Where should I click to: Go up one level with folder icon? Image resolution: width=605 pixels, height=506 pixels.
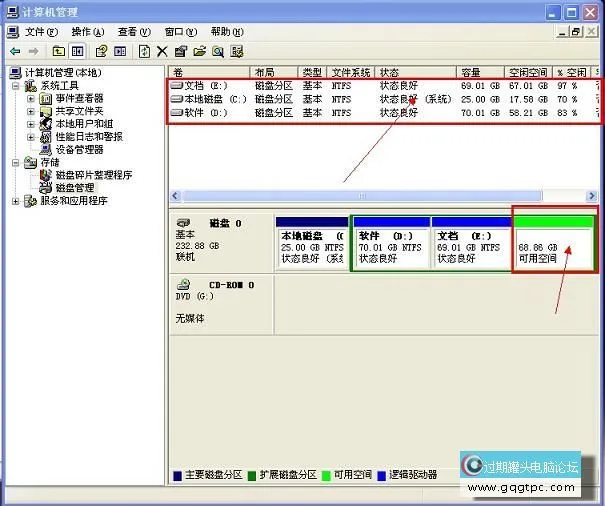point(59,51)
